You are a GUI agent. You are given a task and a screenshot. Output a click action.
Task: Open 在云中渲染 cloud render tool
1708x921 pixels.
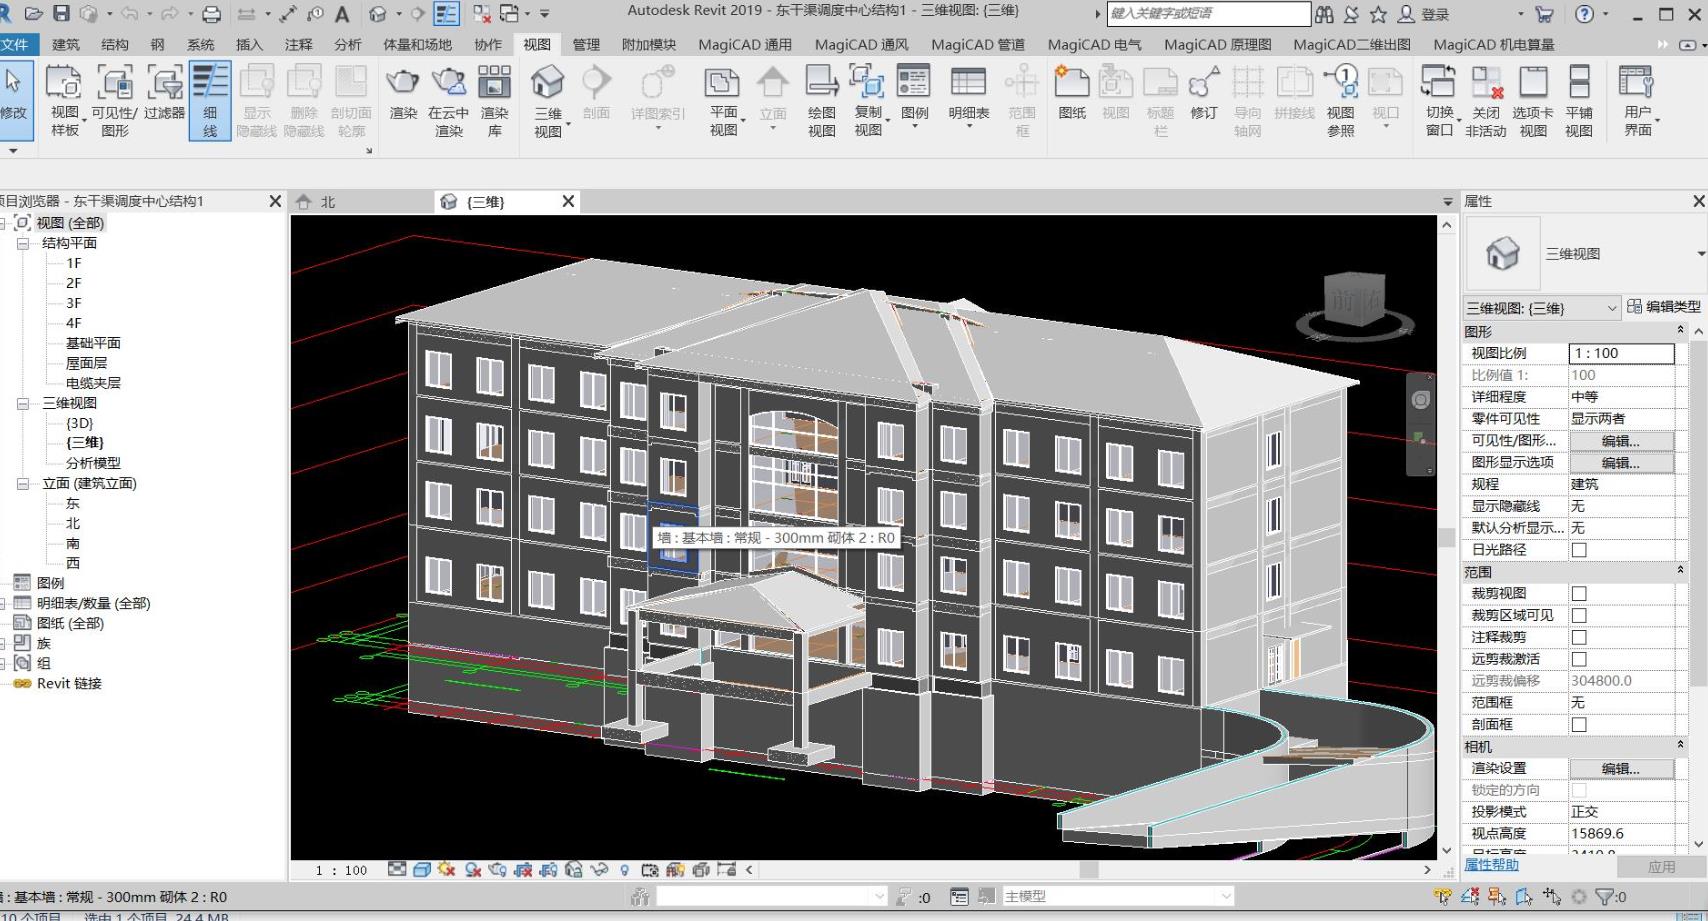click(x=448, y=101)
